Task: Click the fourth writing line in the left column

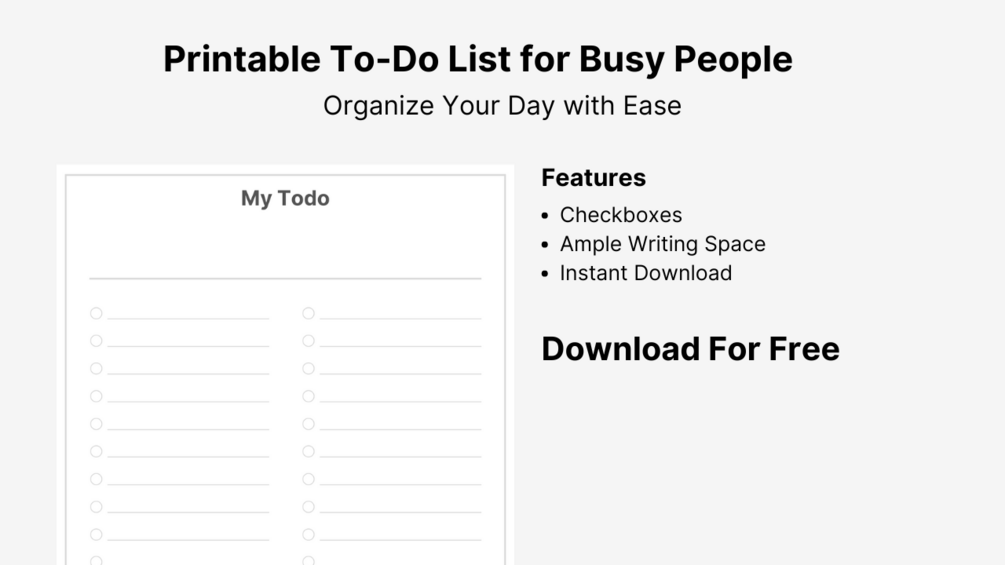Action: (x=188, y=400)
